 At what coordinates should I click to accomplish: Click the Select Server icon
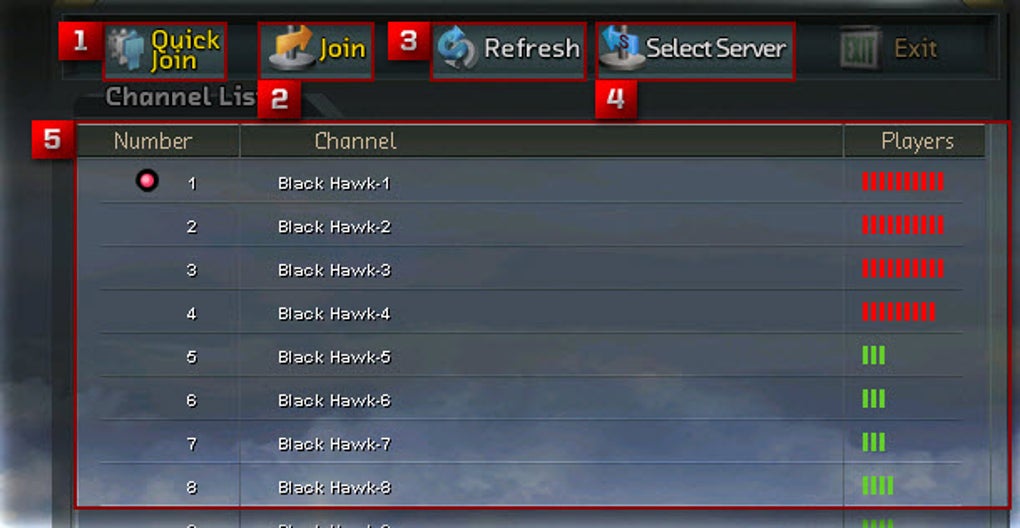point(621,47)
